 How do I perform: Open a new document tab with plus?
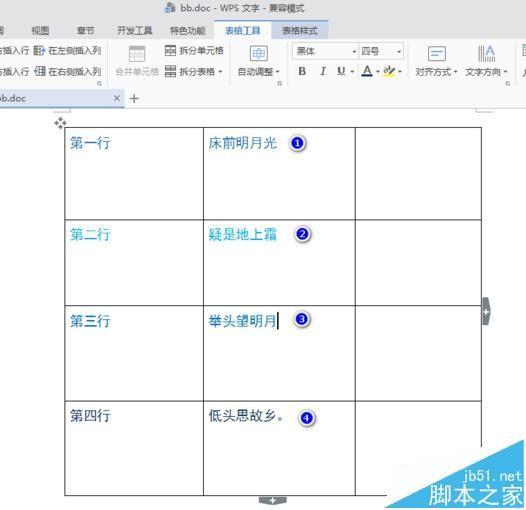coord(134,99)
